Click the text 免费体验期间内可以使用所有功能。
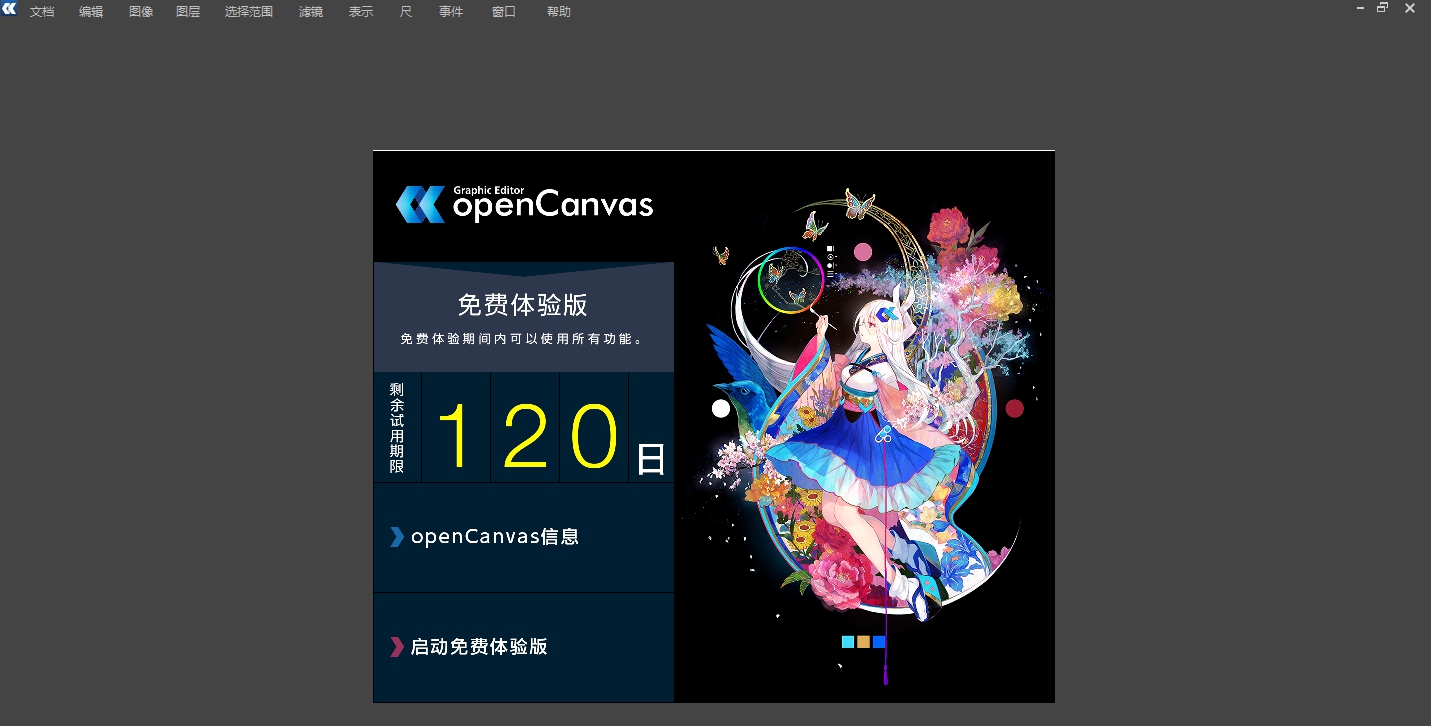Screen dimensions: 1431x726 click(x=522, y=339)
